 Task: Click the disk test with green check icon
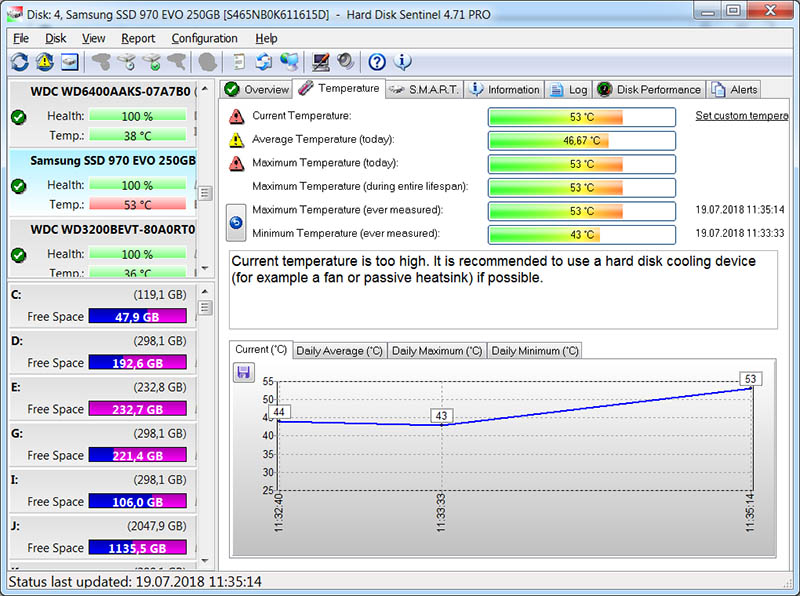click(x=152, y=62)
